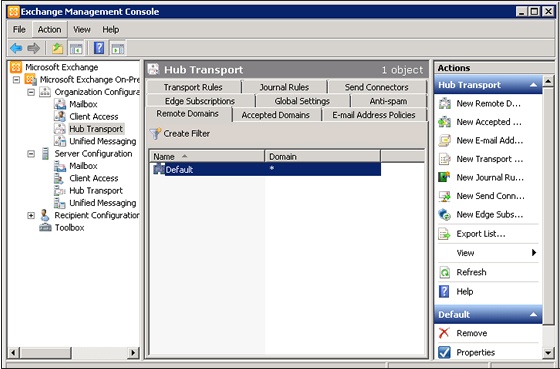This screenshot has width=560, height=369.
Task: Click the New Edge Subscription action icon
Action: [444, 215]
